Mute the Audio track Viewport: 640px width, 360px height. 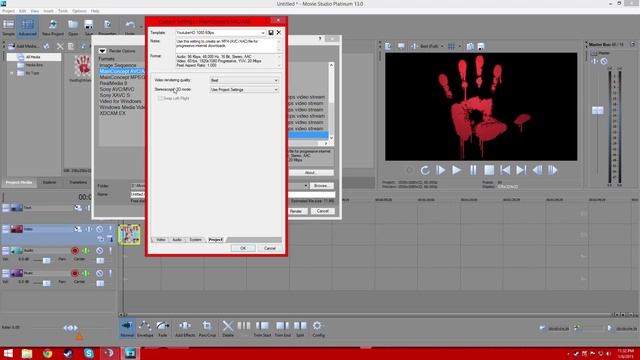[100, 251]
